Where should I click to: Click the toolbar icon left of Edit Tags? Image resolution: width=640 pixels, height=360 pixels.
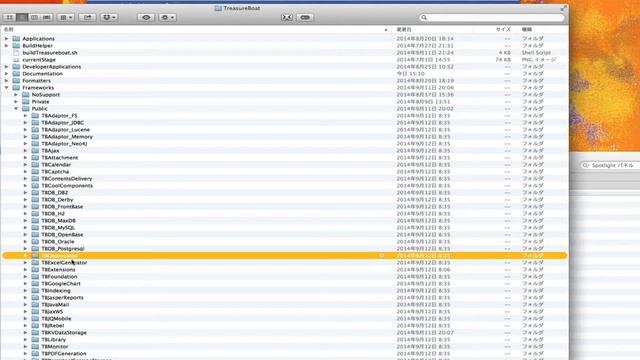(287, 18)
